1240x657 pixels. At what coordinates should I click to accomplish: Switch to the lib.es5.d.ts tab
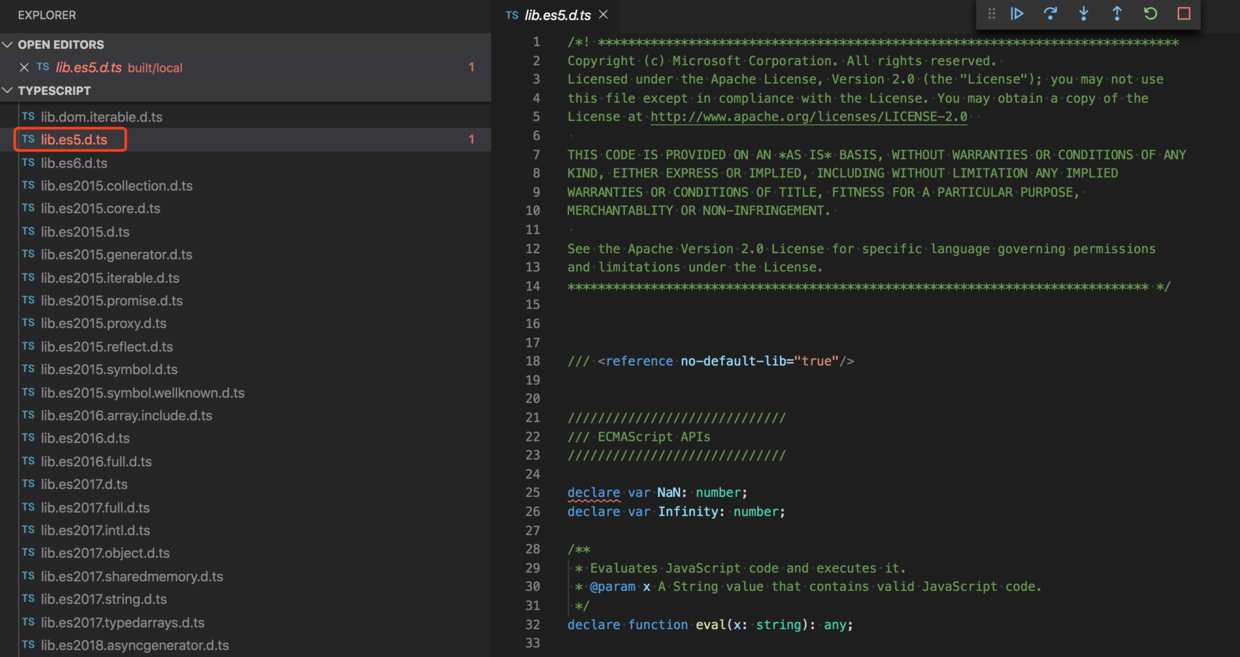click(x=555, y=15)
